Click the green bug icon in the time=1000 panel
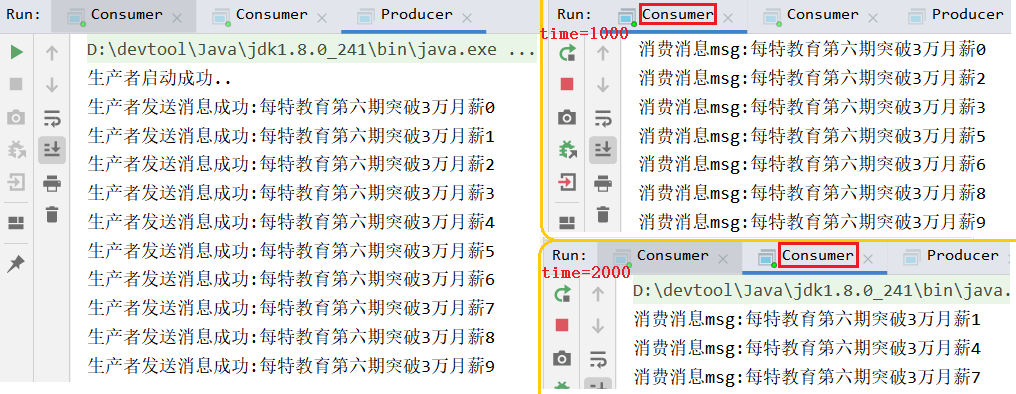The image size is (1016, 394). 567,150
